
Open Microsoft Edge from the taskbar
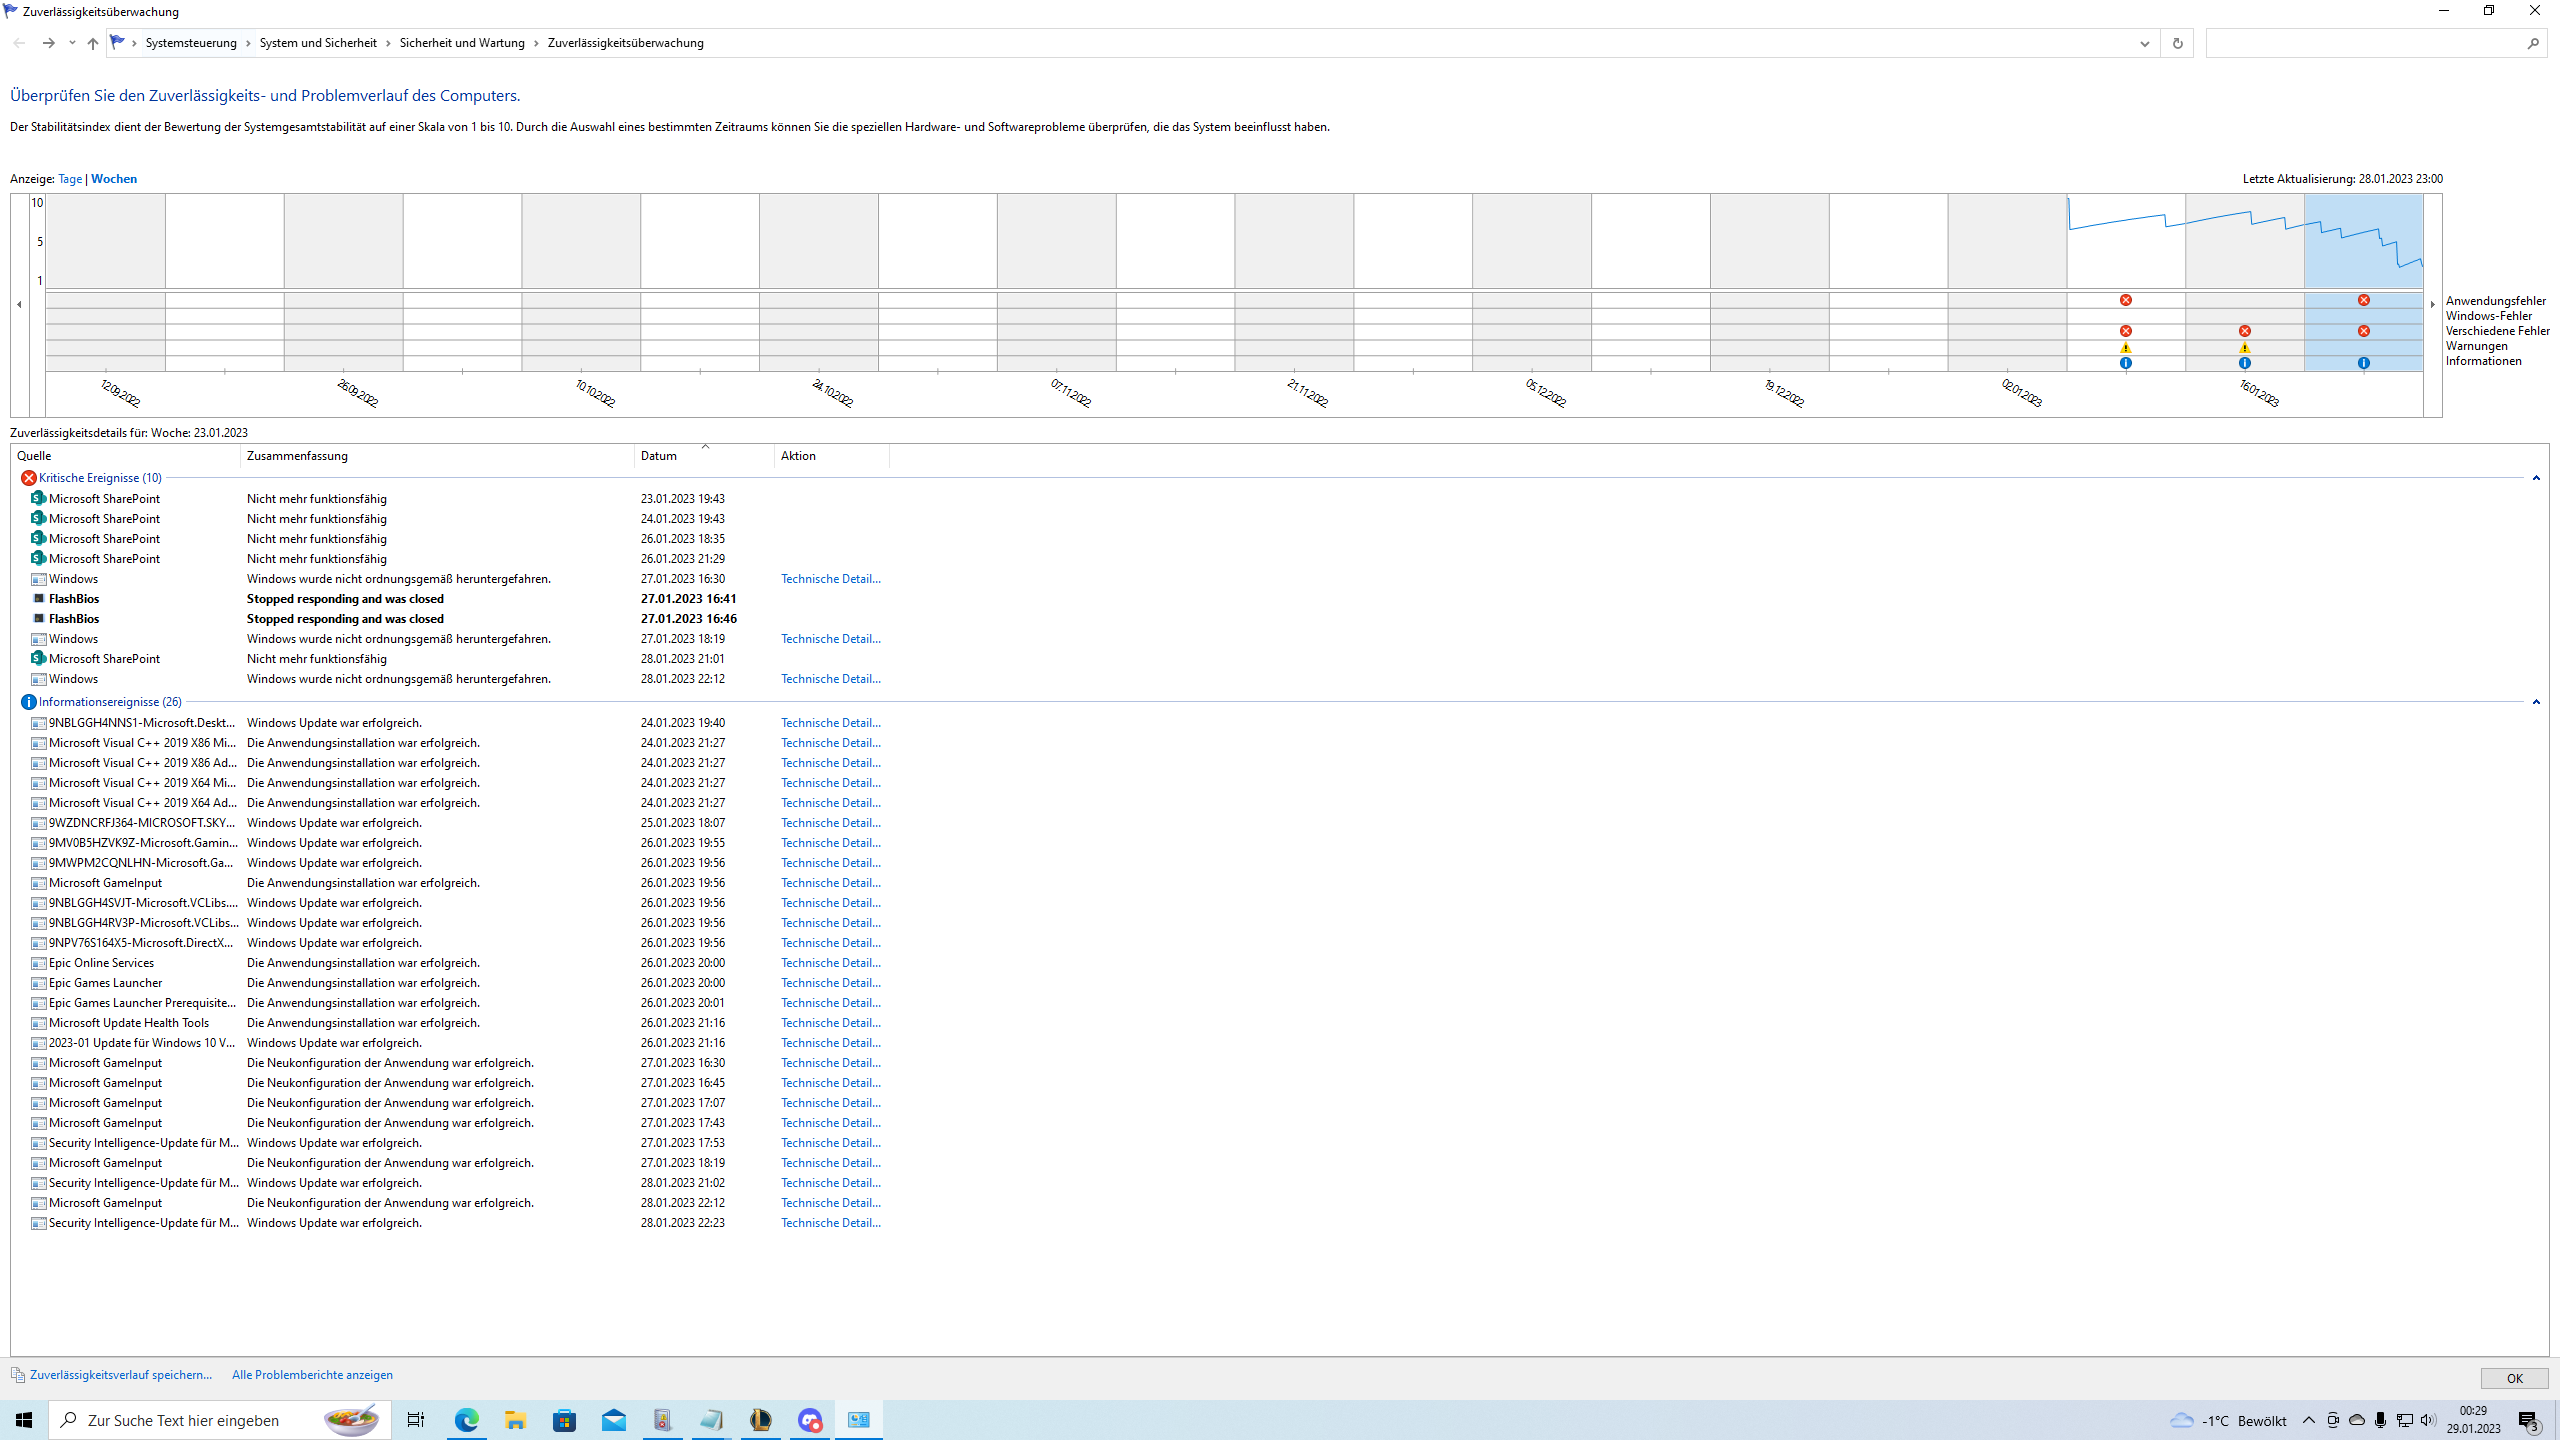467,1420
